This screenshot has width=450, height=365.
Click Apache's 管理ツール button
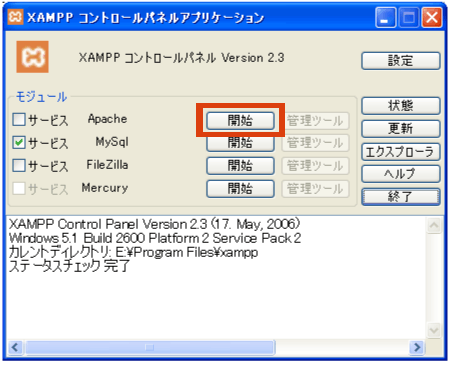point(315,120)
